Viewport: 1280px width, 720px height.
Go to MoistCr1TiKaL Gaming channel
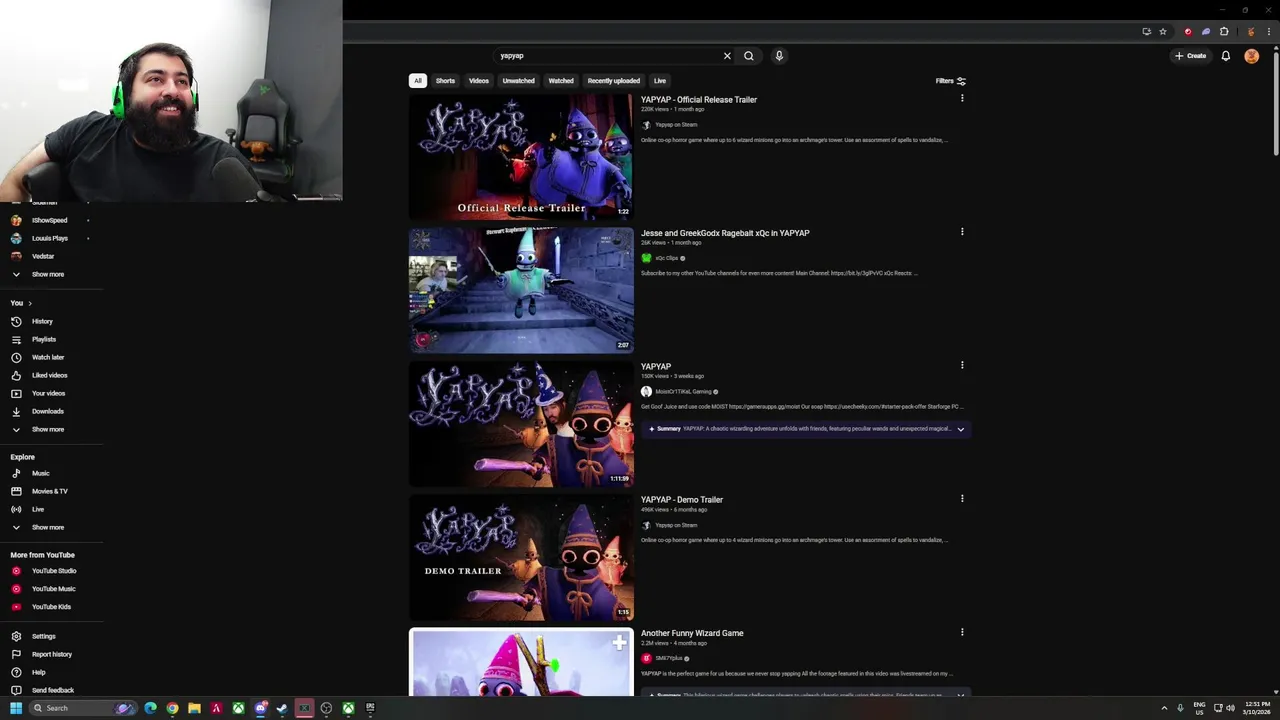coord(683,392)
